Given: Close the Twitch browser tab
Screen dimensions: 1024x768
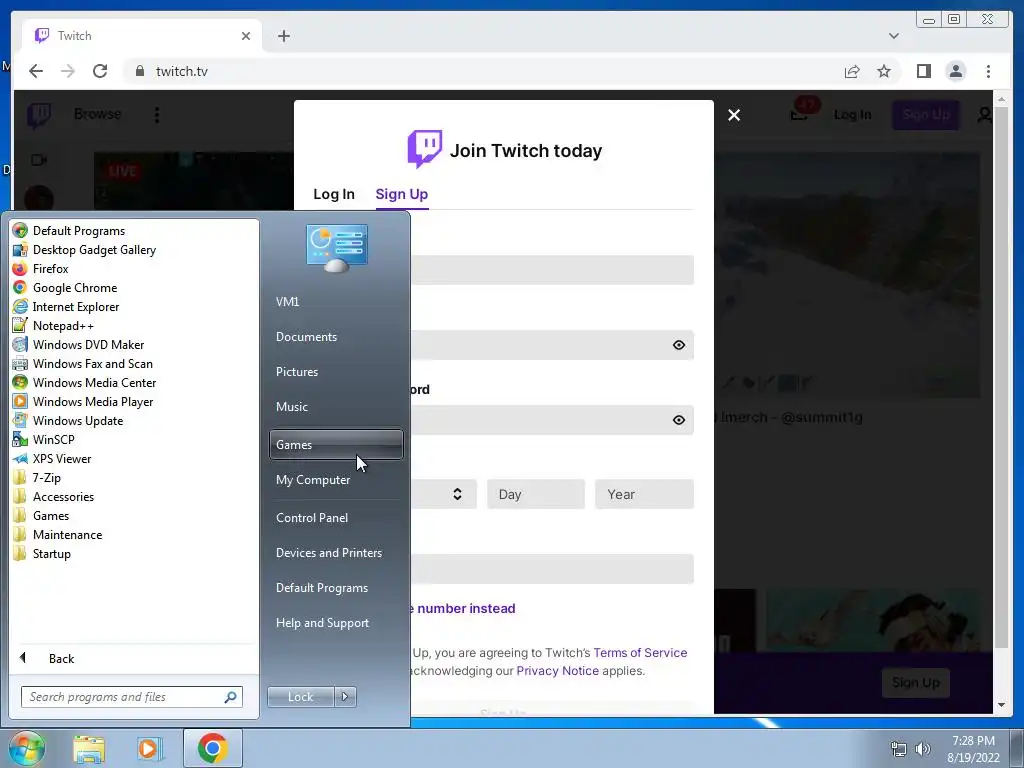Looking at the screenshot, I should pos(246,36).
